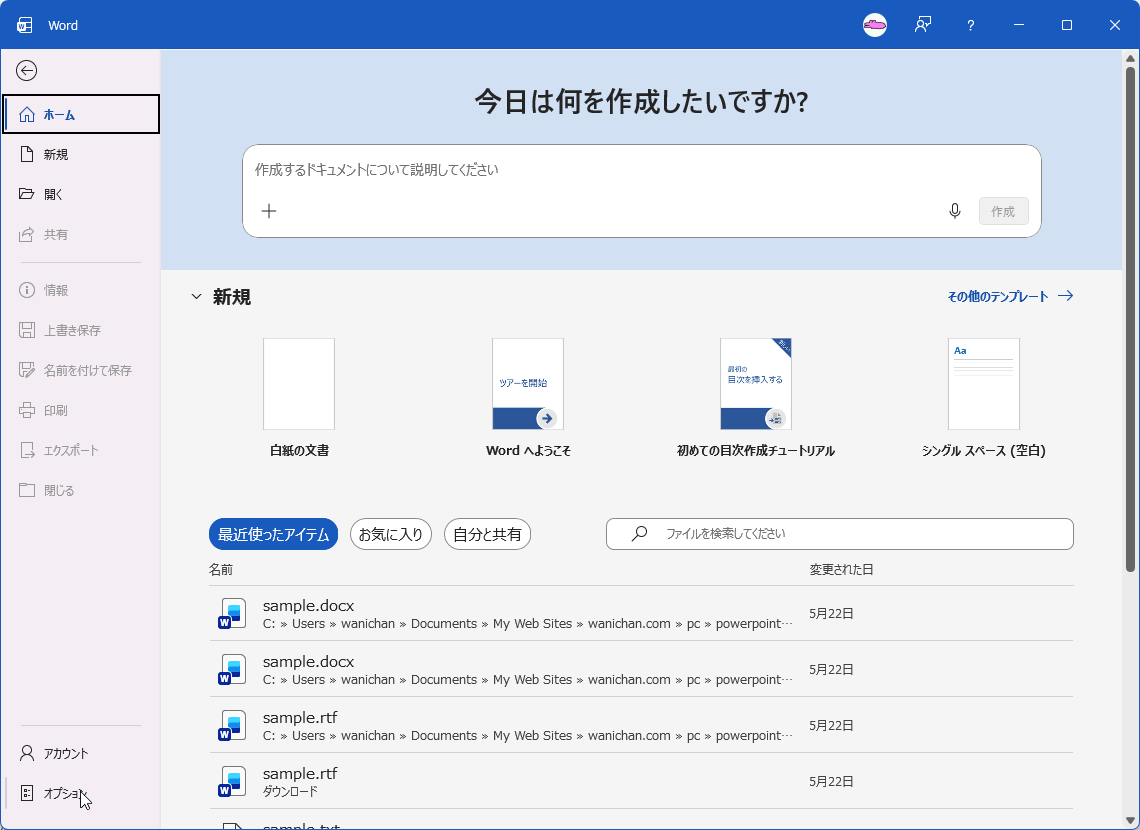
Task: Minimize the Word window
Action: click(x=1019, y=25)
